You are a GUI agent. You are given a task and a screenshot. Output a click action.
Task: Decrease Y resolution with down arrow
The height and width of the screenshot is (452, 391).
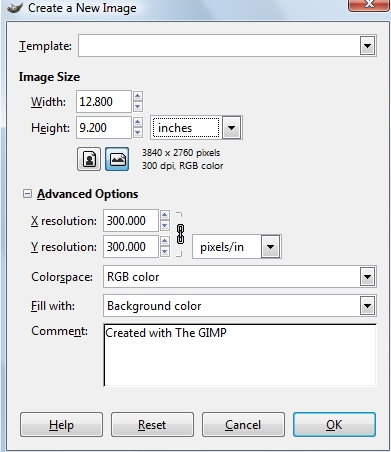coord(165,252)
